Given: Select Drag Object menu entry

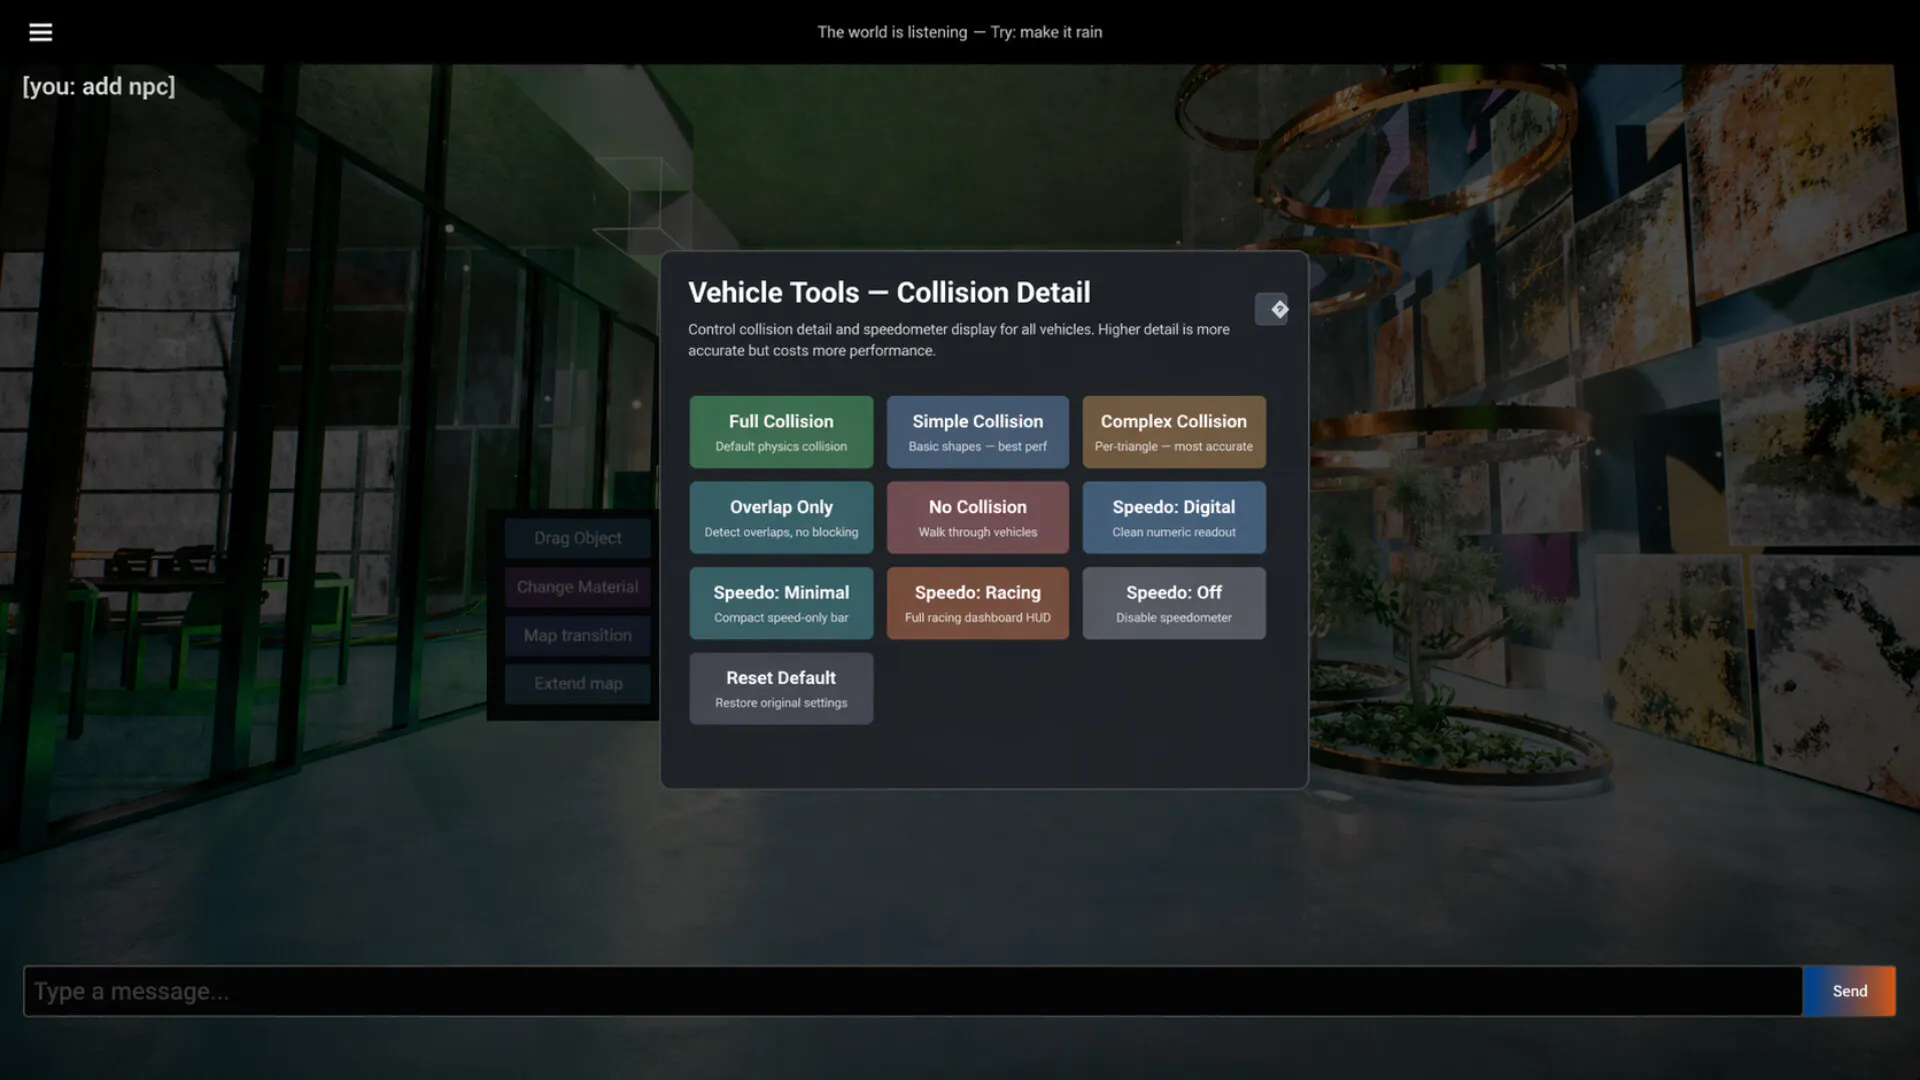Looking at the screenshot, I should tap(577, 538).
